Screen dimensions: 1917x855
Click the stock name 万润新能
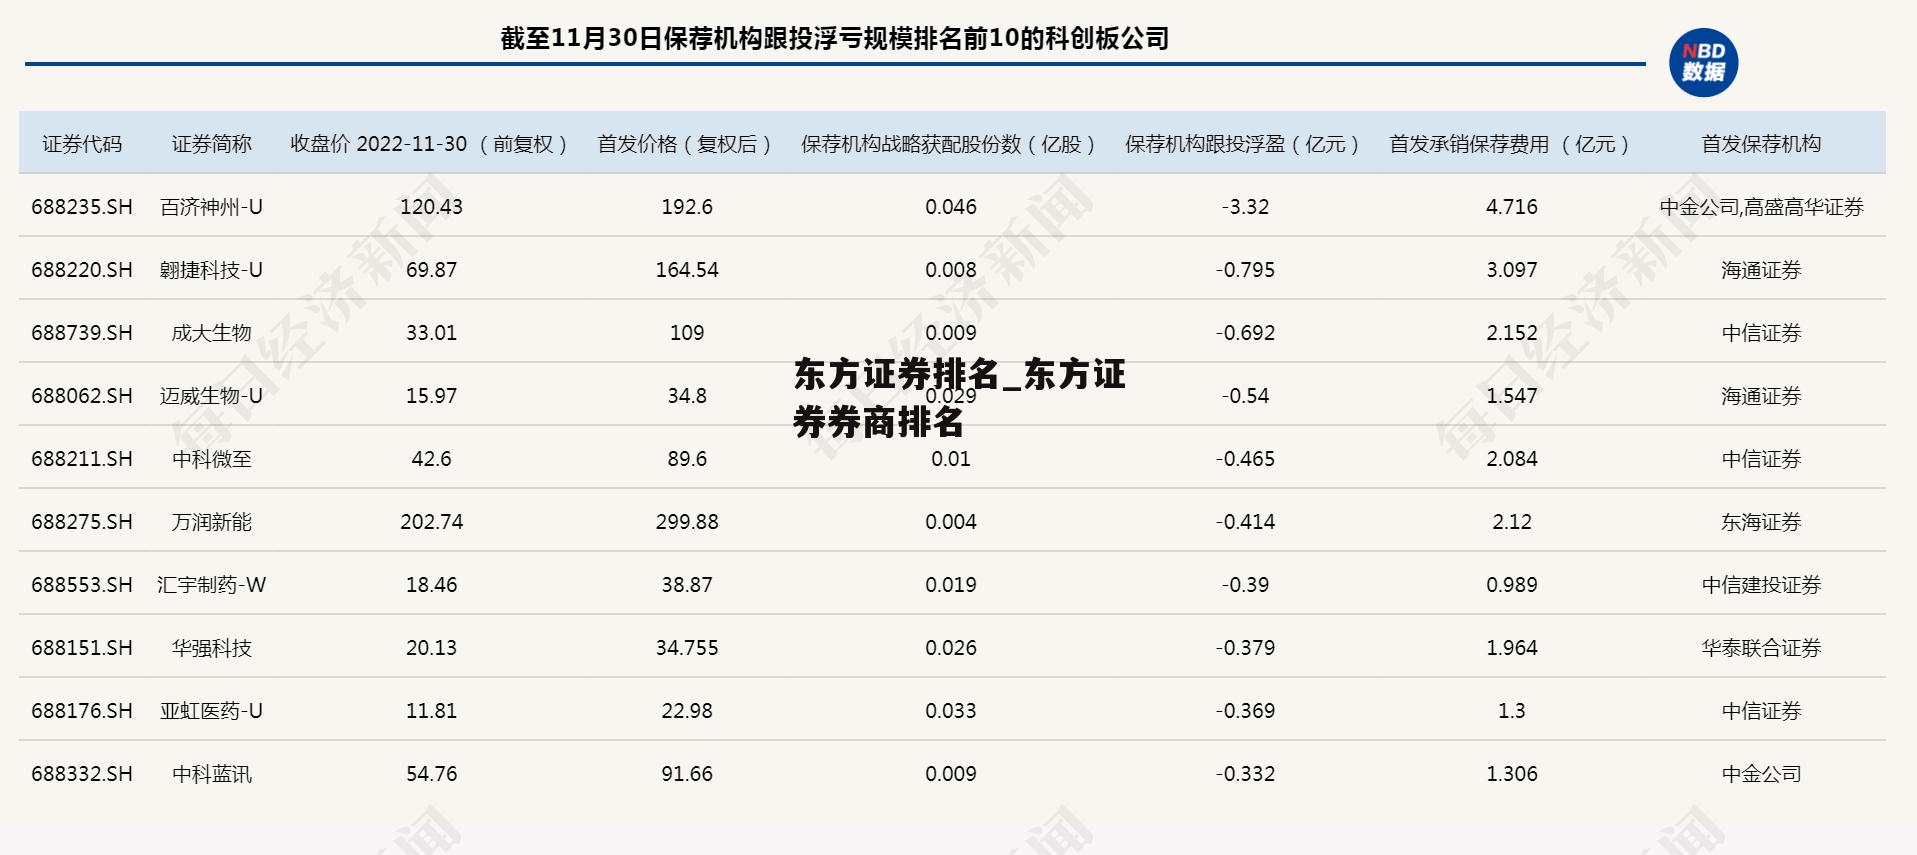pyautogui.click(x=212, y=522)
